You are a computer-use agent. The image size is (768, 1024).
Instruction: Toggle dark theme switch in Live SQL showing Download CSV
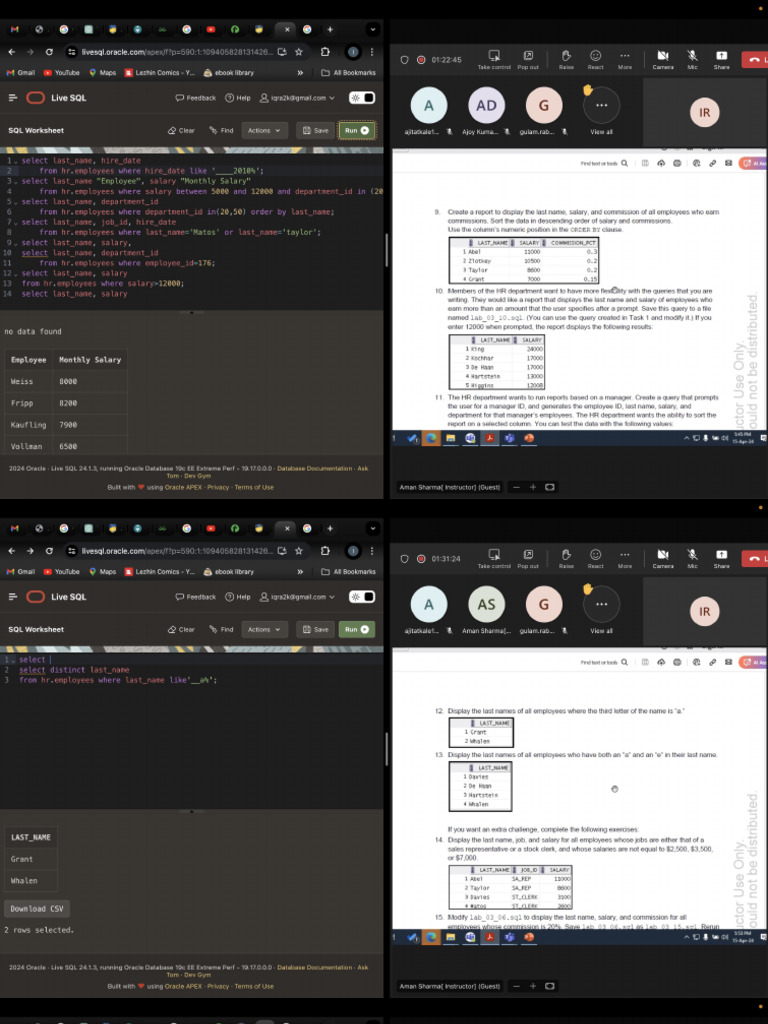(362, 596)
